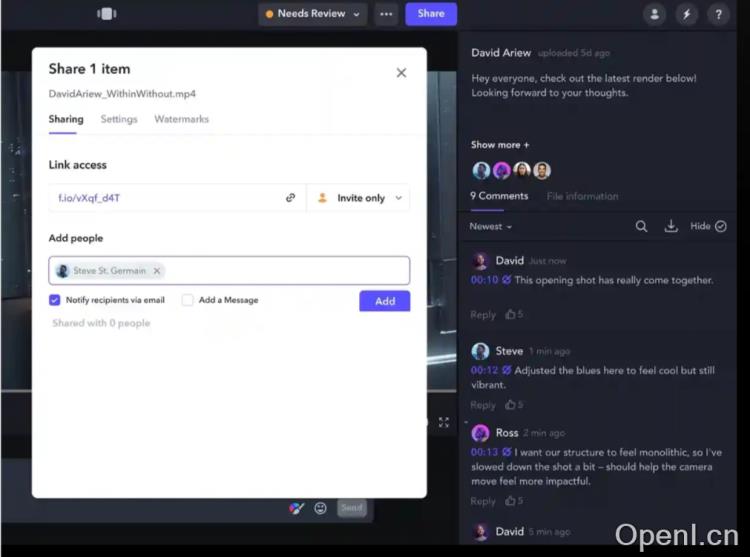Open the three-dot more options menu
The width and height of the screenshot is (750, 557).
pyautogui.click(x=386, y=14)
